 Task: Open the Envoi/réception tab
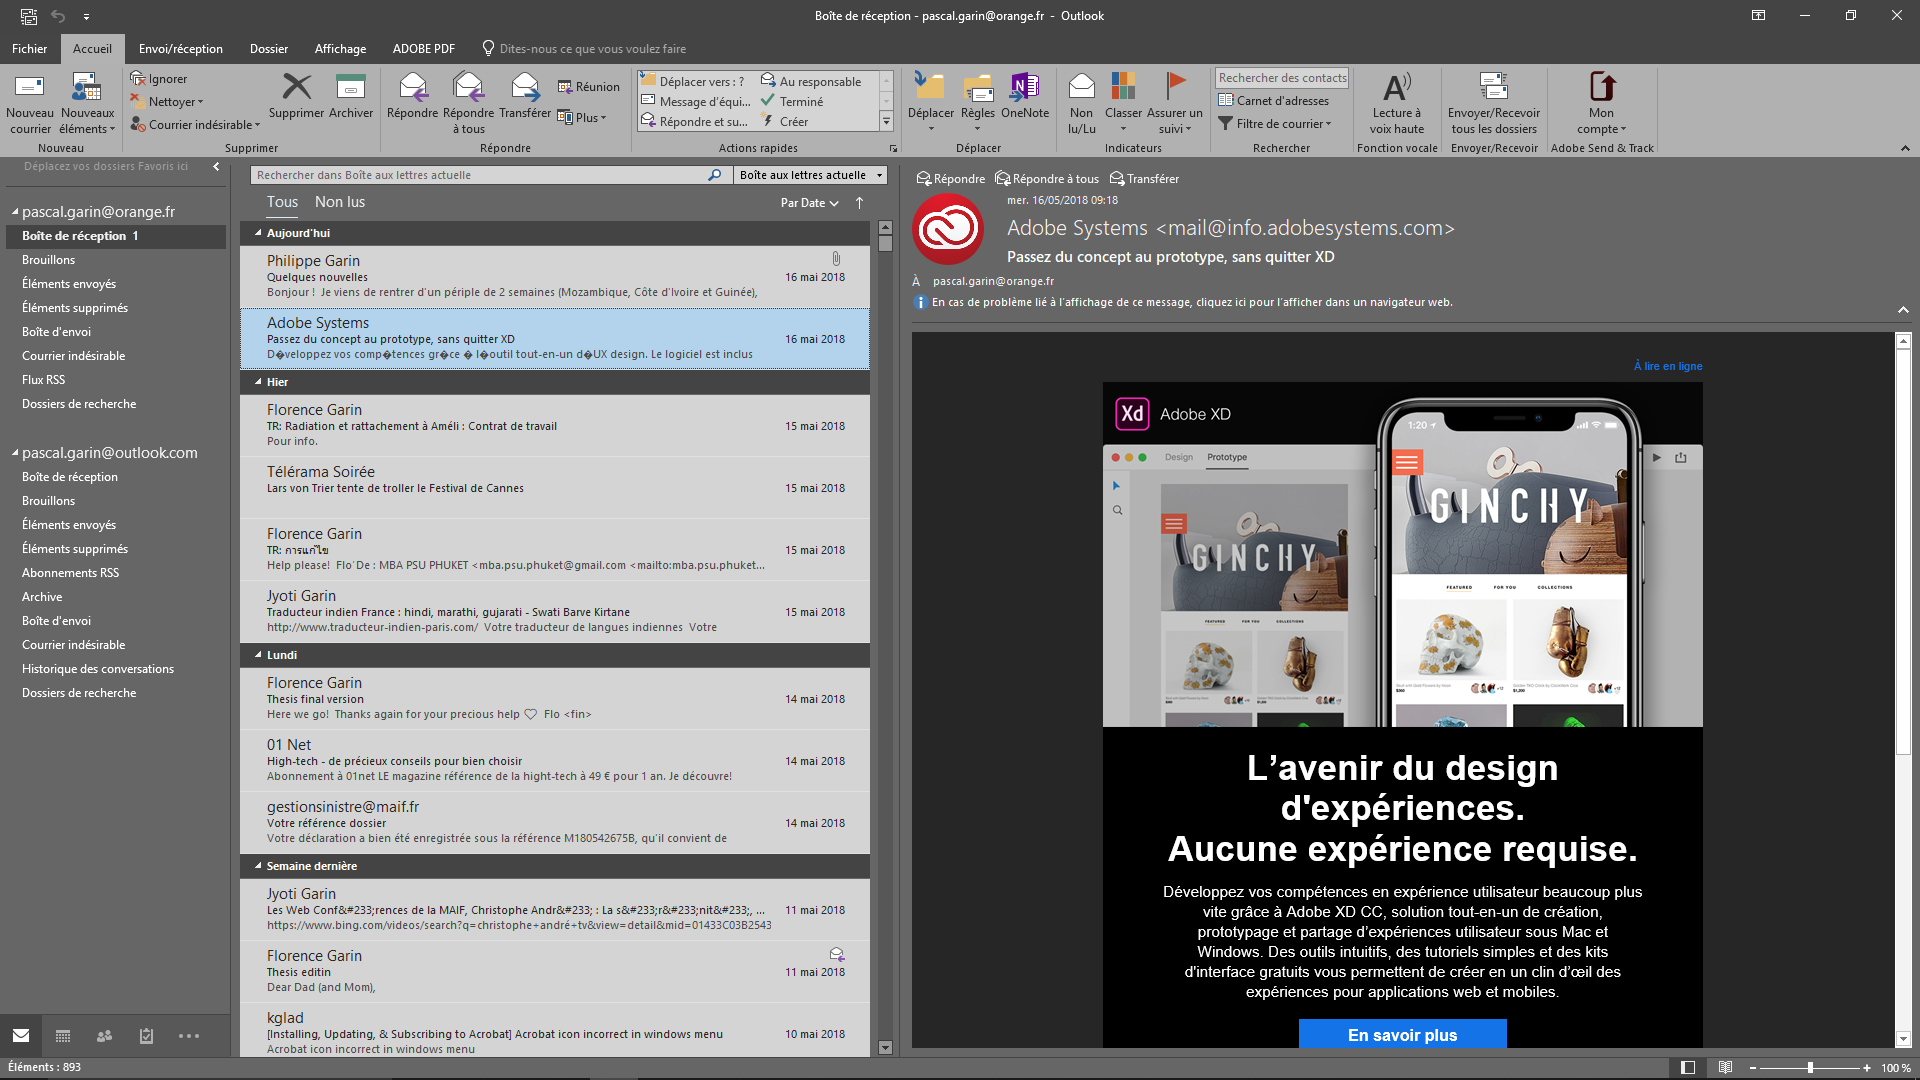(x=181, y=49)
